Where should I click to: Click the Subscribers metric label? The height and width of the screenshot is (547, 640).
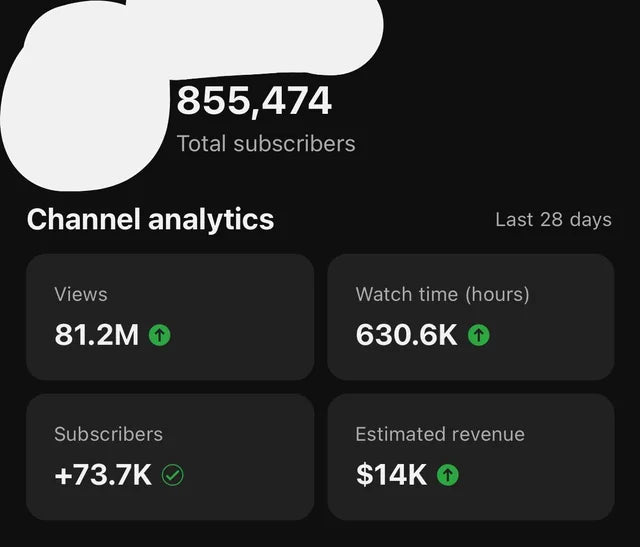108,434
